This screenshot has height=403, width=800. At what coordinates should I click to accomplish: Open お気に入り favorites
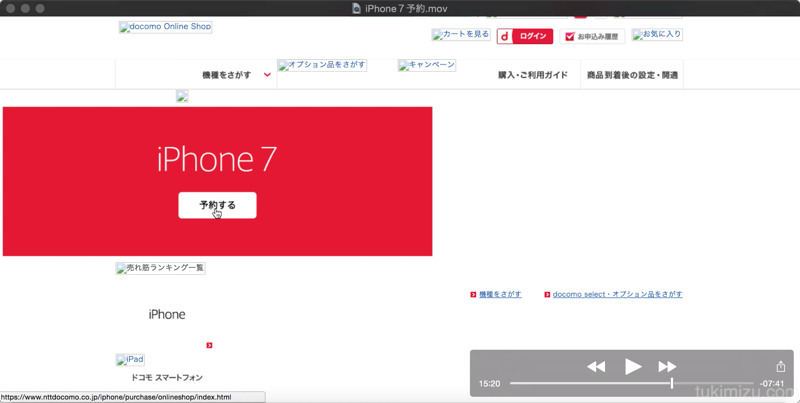657,35
